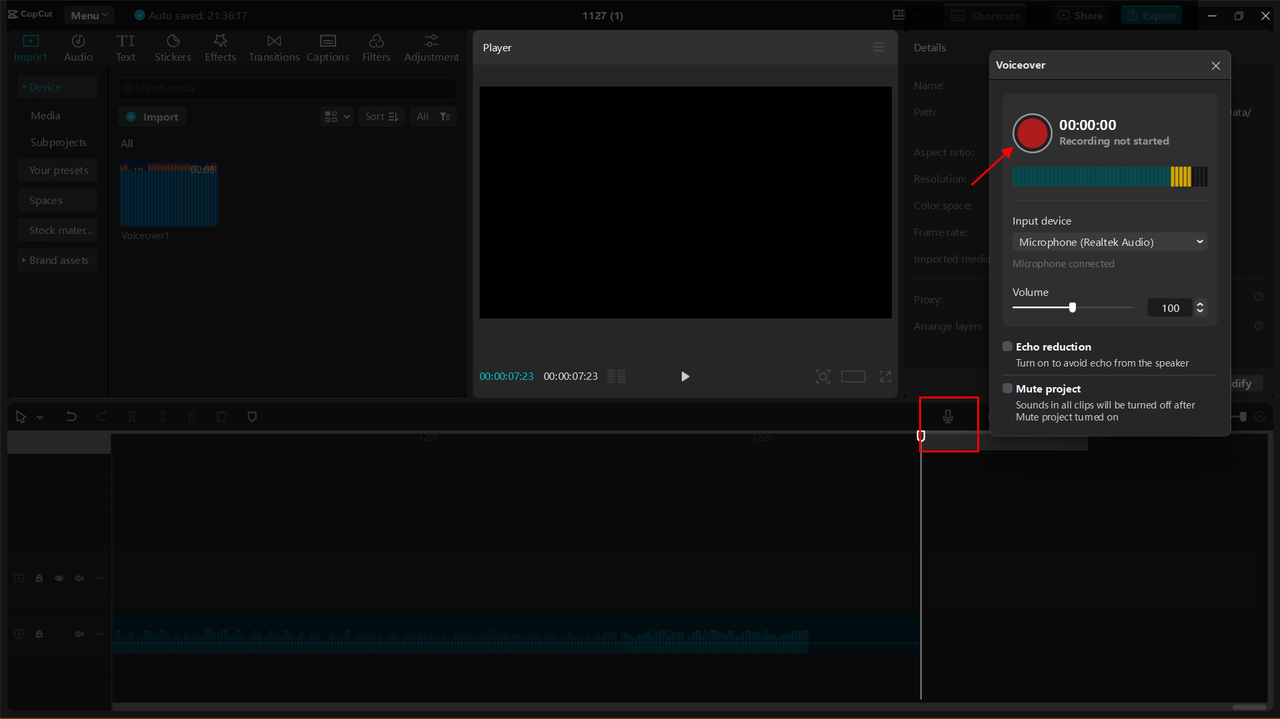Open the Effects tab
Screen dimensions: 1280x719
220,47
